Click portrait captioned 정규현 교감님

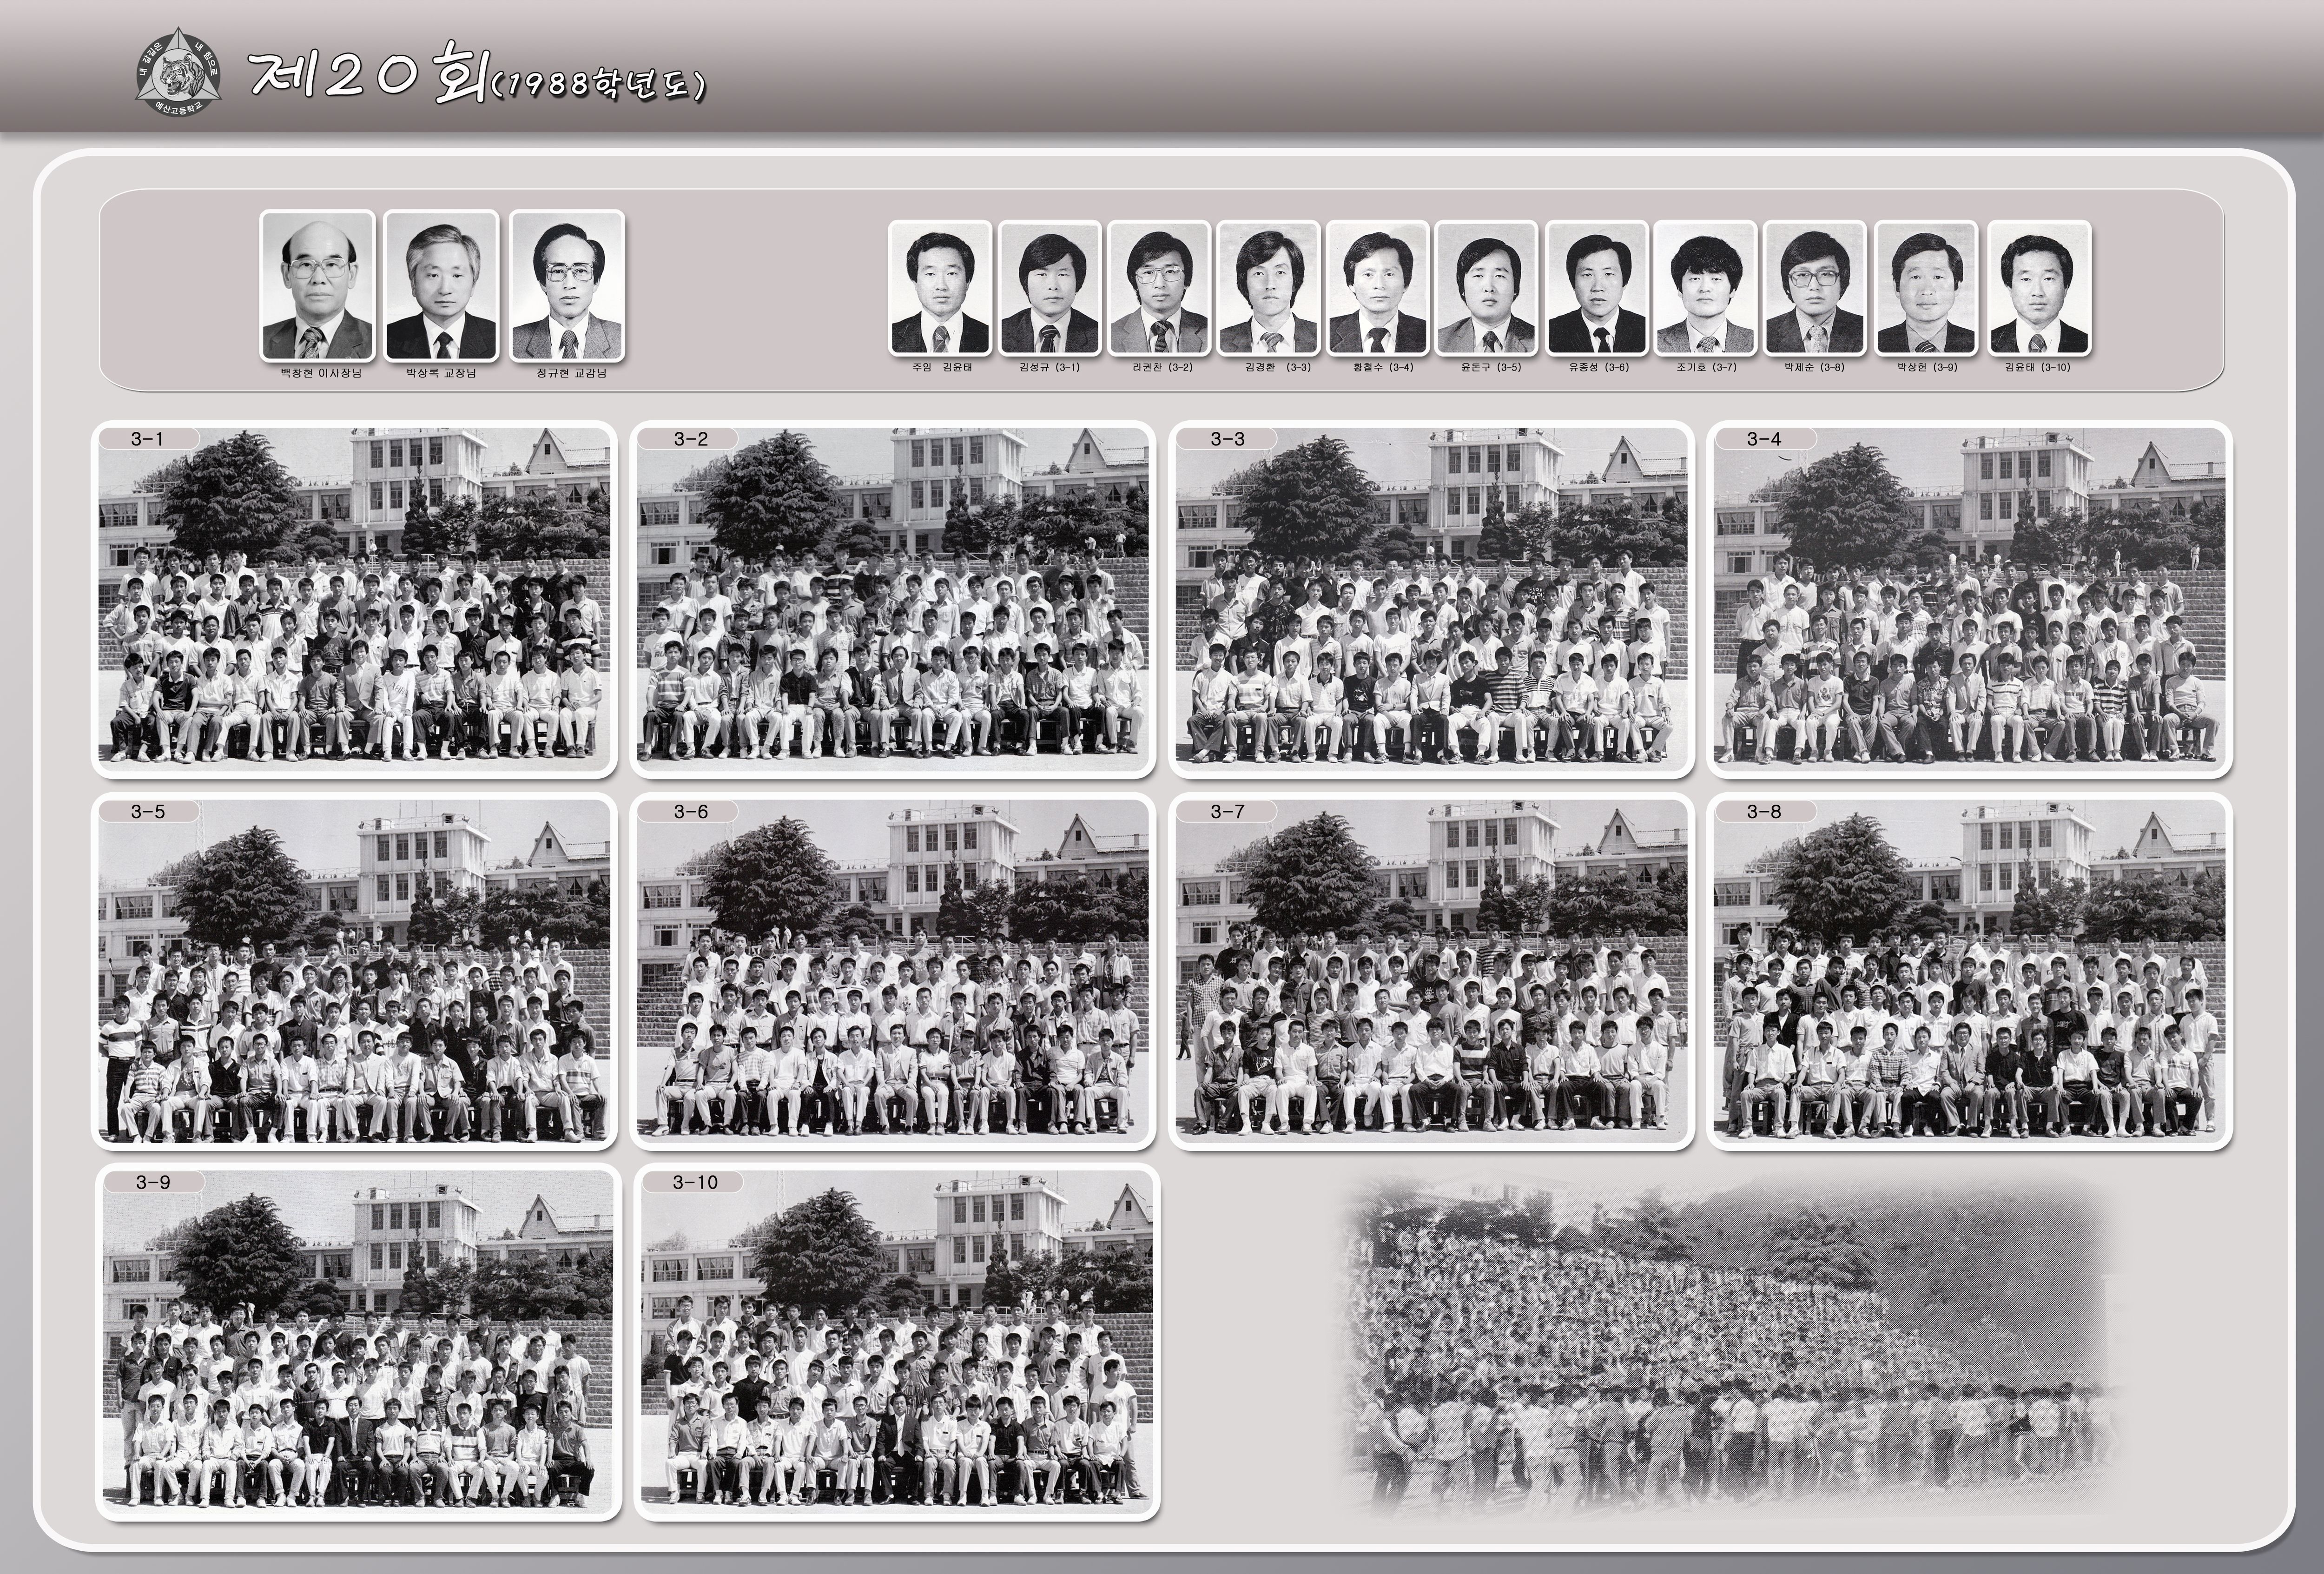click(x=567, y=285)
